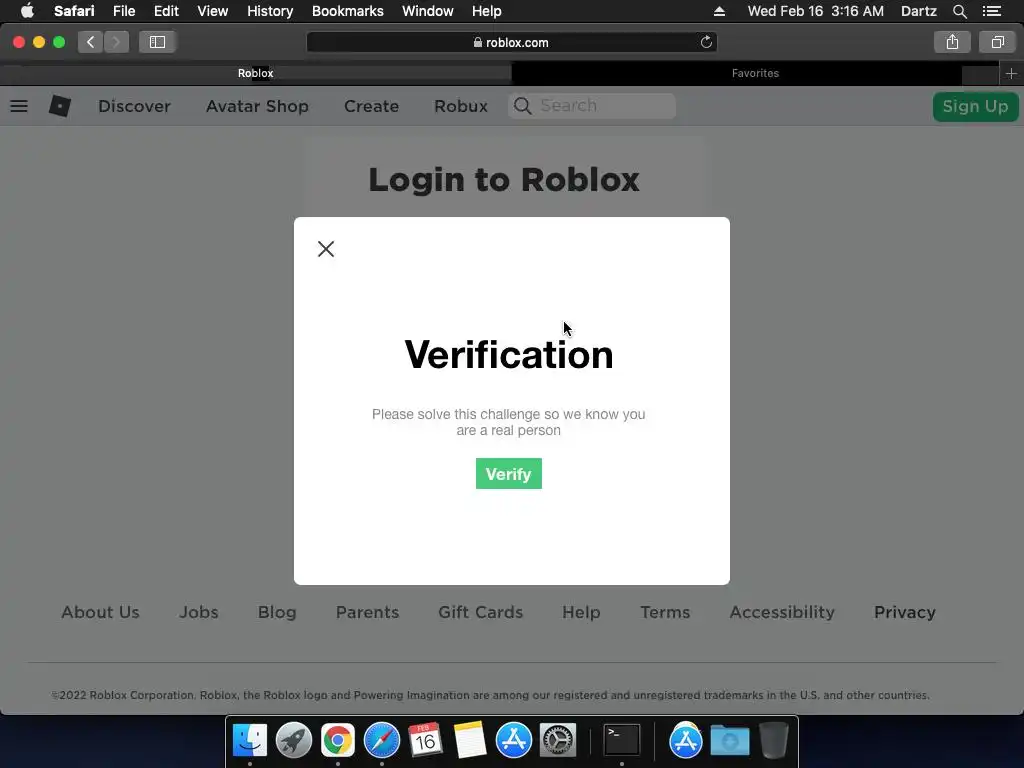Open the Downloads folder in the Dock
The height and width of the screenshot is (768, 1024).
[729, 741]
